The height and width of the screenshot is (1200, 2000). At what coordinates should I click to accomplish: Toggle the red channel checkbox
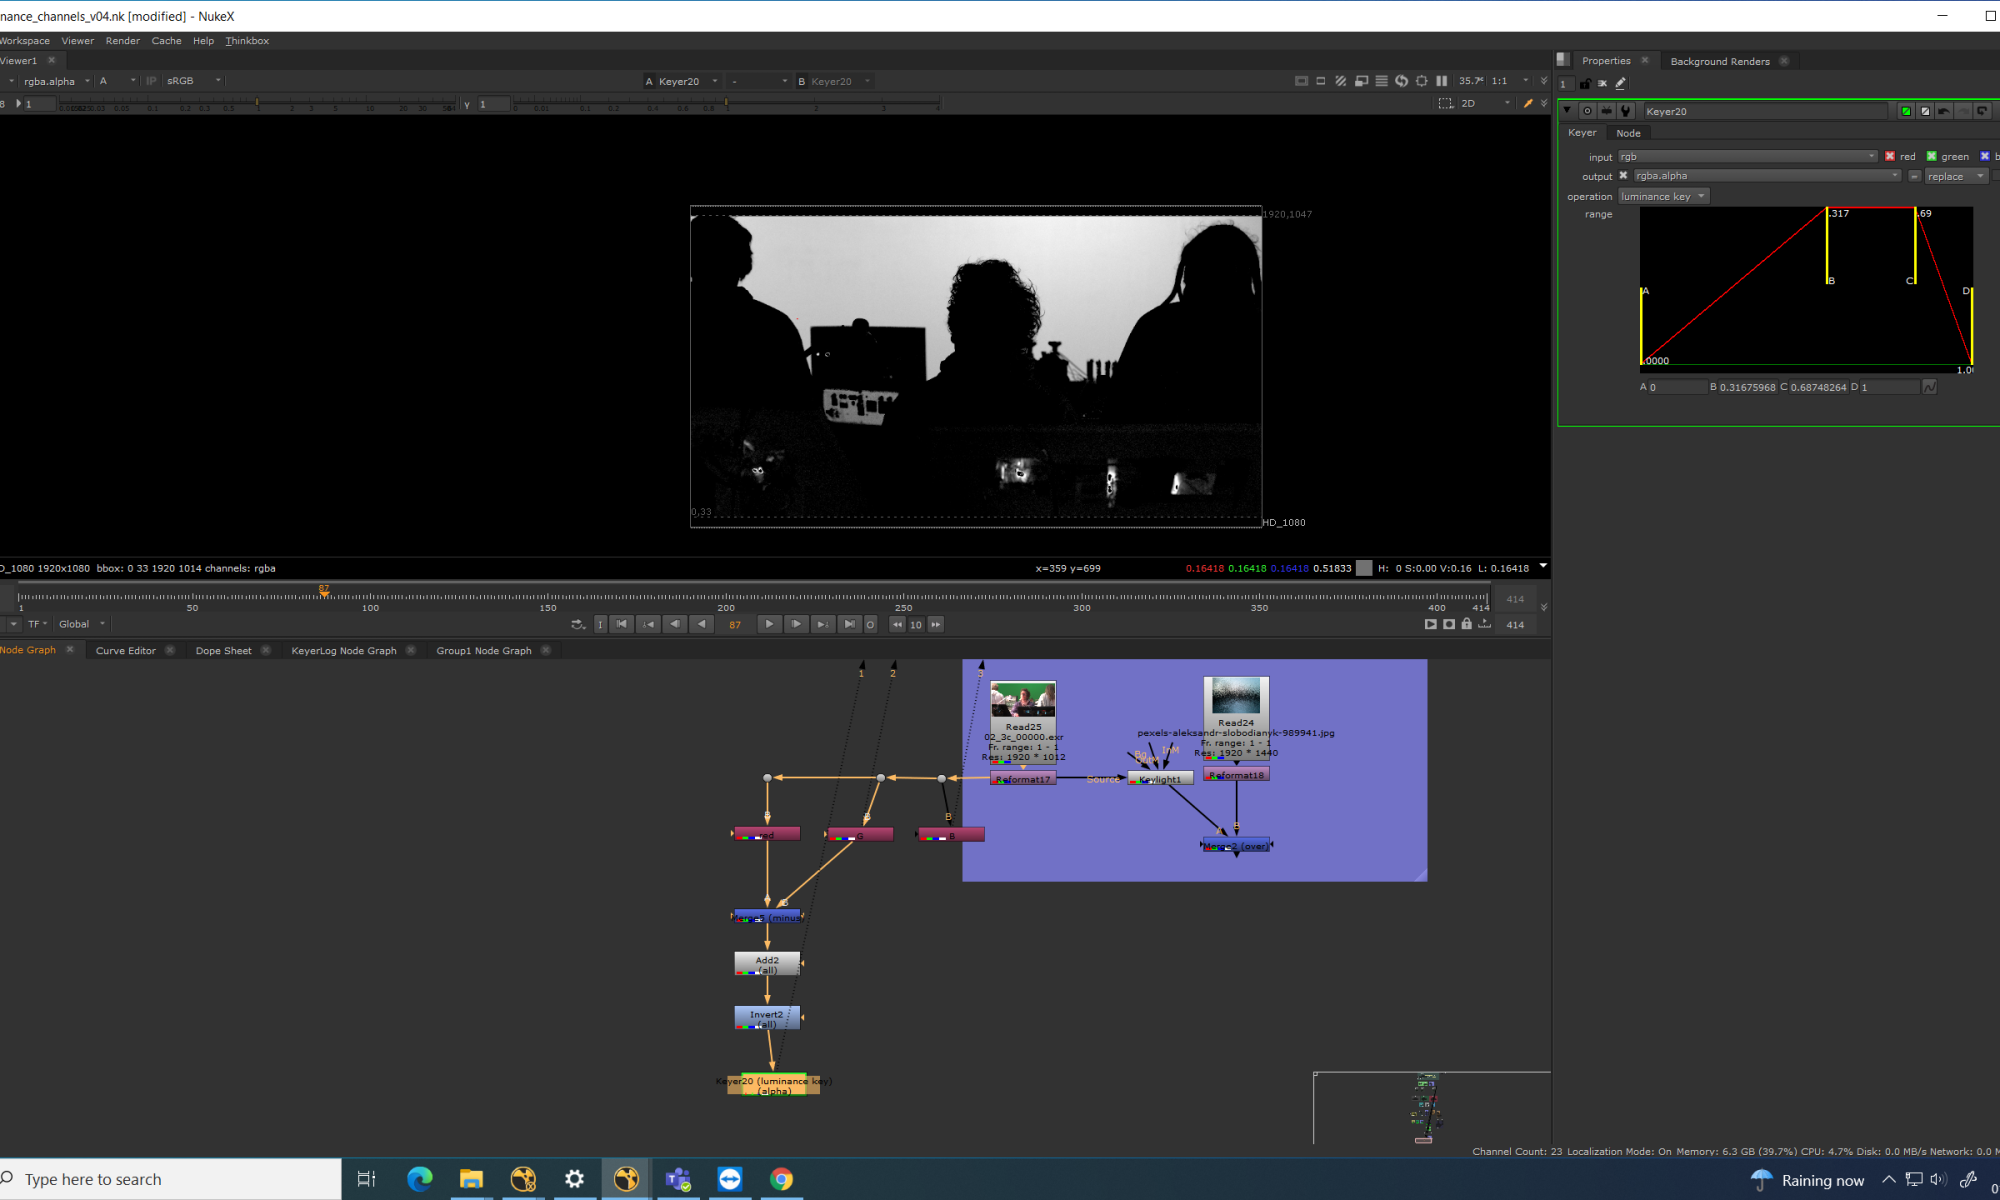click(1890, 156)
